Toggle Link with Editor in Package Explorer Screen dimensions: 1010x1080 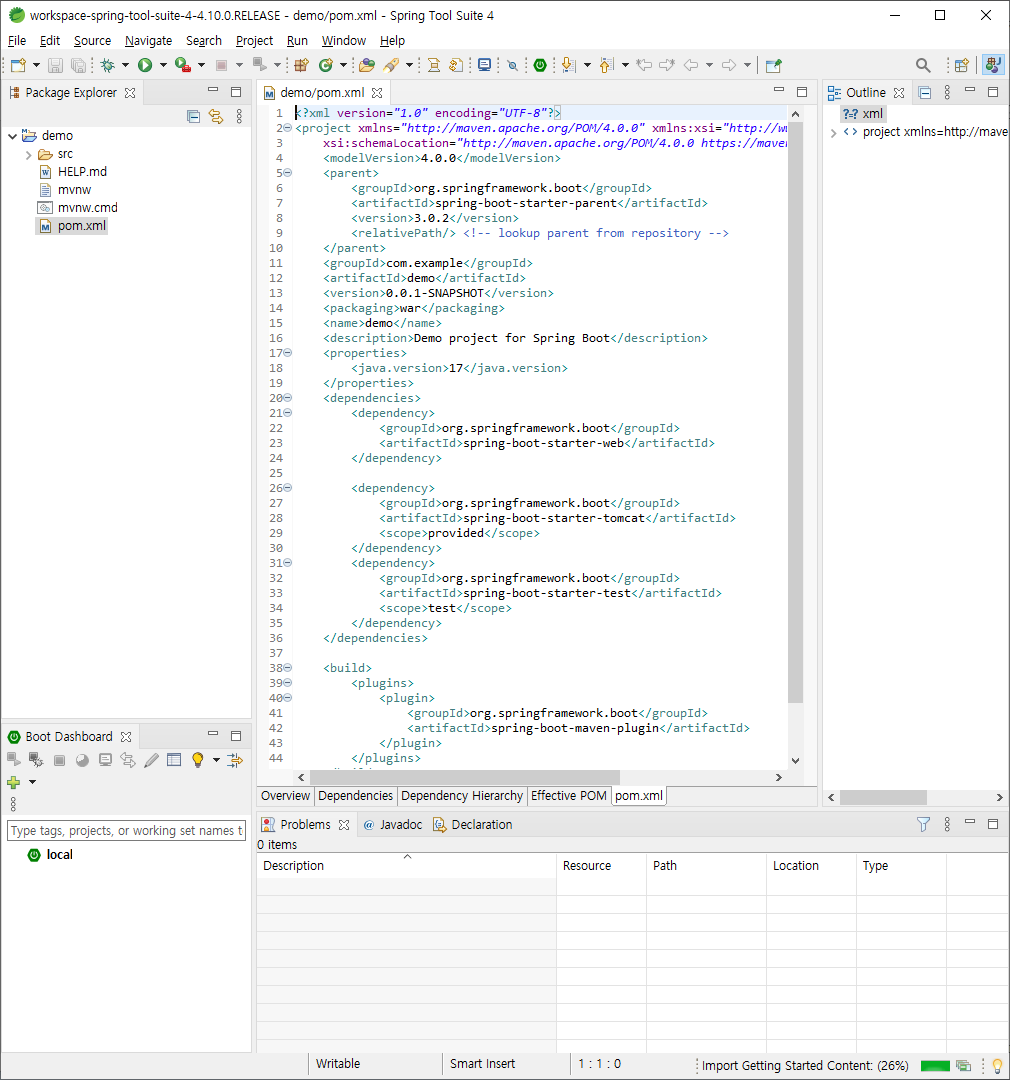pos(216,116)
